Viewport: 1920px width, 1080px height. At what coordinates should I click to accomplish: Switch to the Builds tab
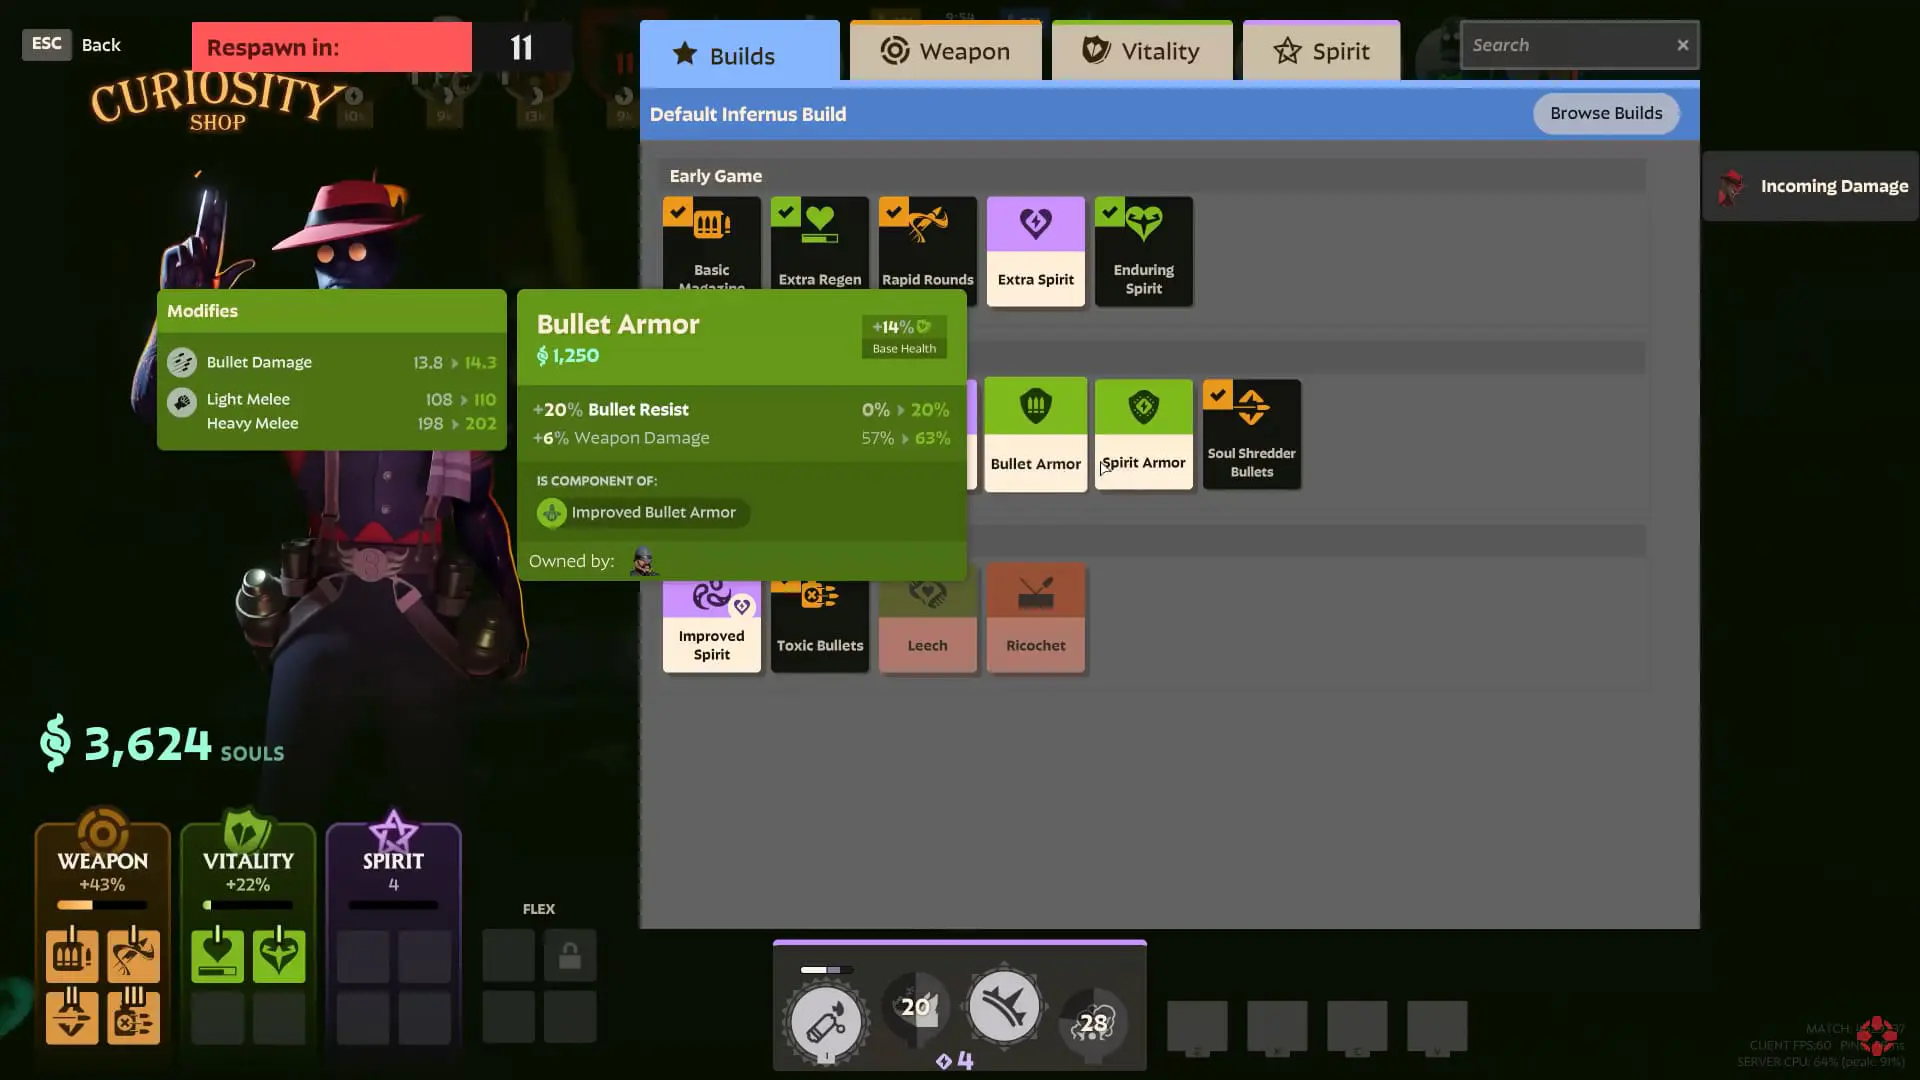740,53
